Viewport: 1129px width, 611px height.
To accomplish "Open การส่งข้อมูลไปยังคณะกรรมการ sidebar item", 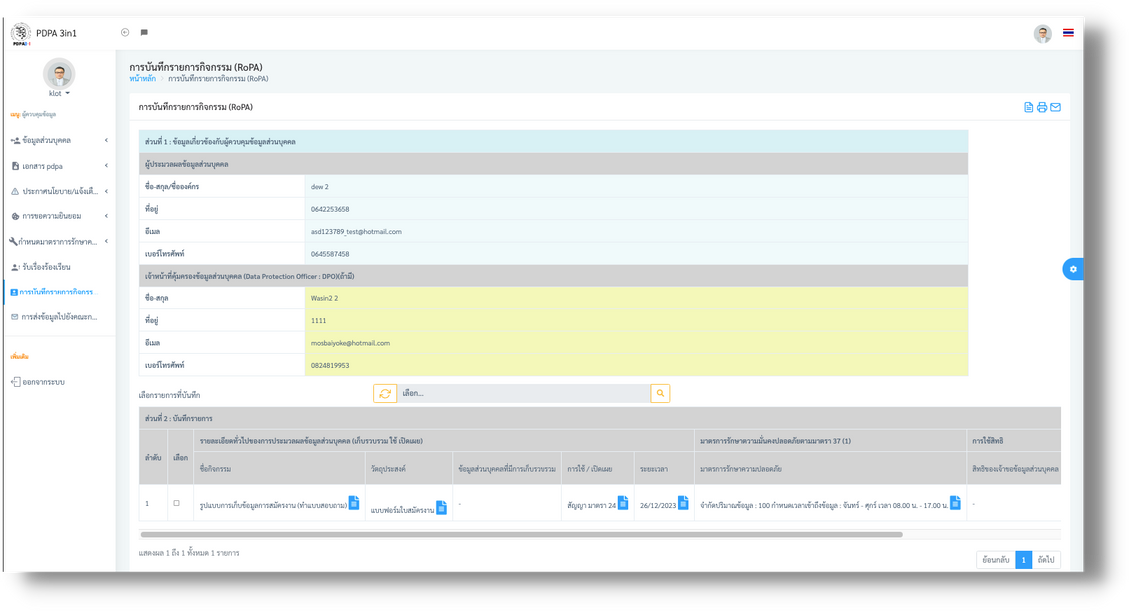I will click(59, 317).
